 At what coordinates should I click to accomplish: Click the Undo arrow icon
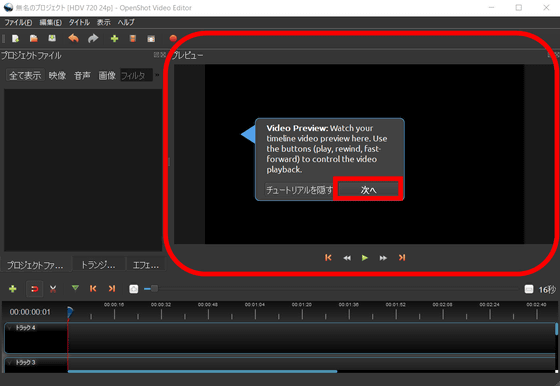tap(74, 38)
